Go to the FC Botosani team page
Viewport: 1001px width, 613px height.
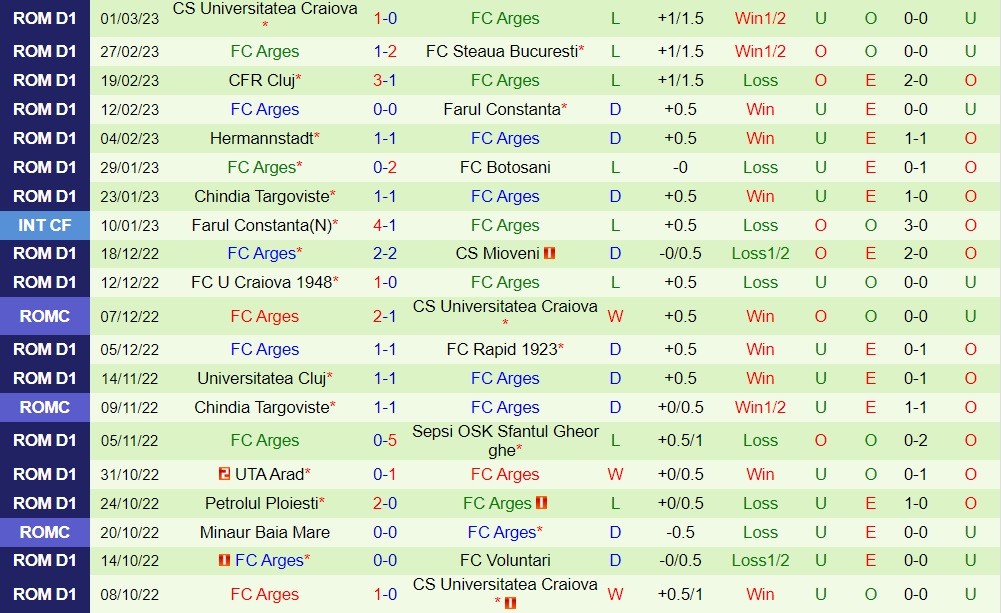pyautogui.click(x=505, y=167)
